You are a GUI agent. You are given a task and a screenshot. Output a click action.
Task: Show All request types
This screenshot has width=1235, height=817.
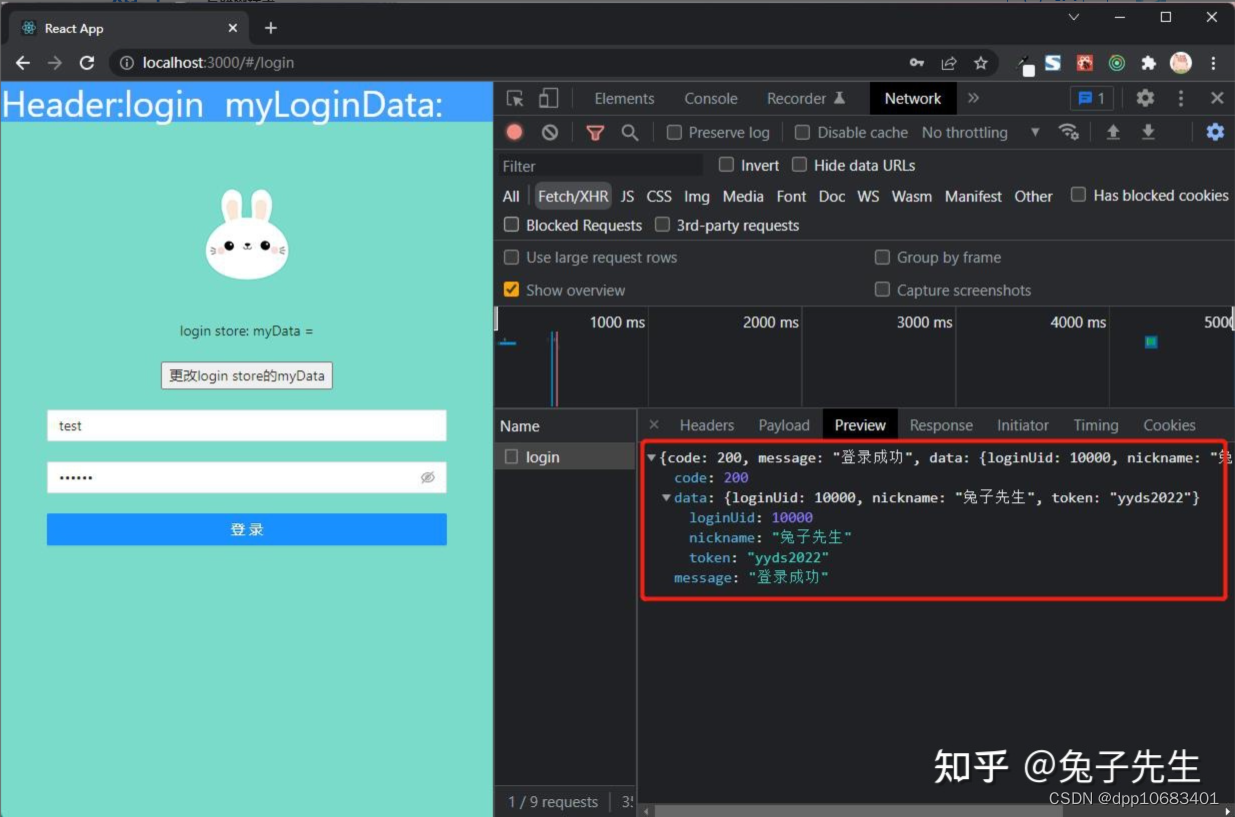tap(511, 196)
